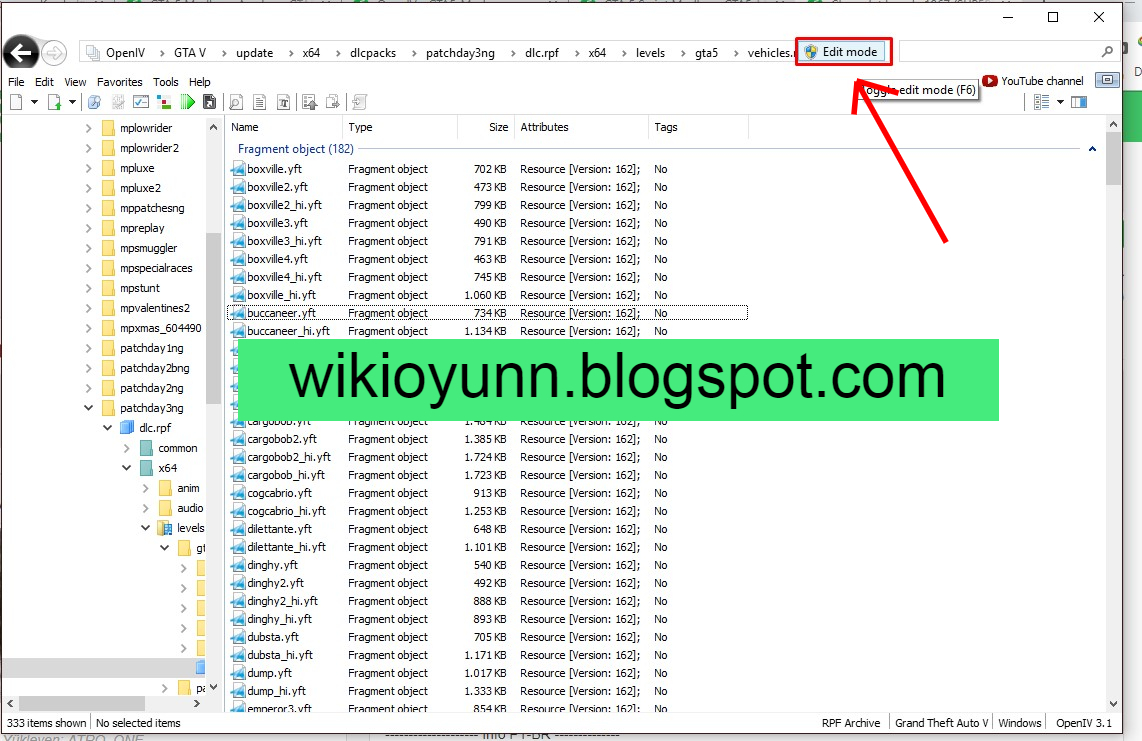Expand the mpstunt tree folder

coord(88,289)
